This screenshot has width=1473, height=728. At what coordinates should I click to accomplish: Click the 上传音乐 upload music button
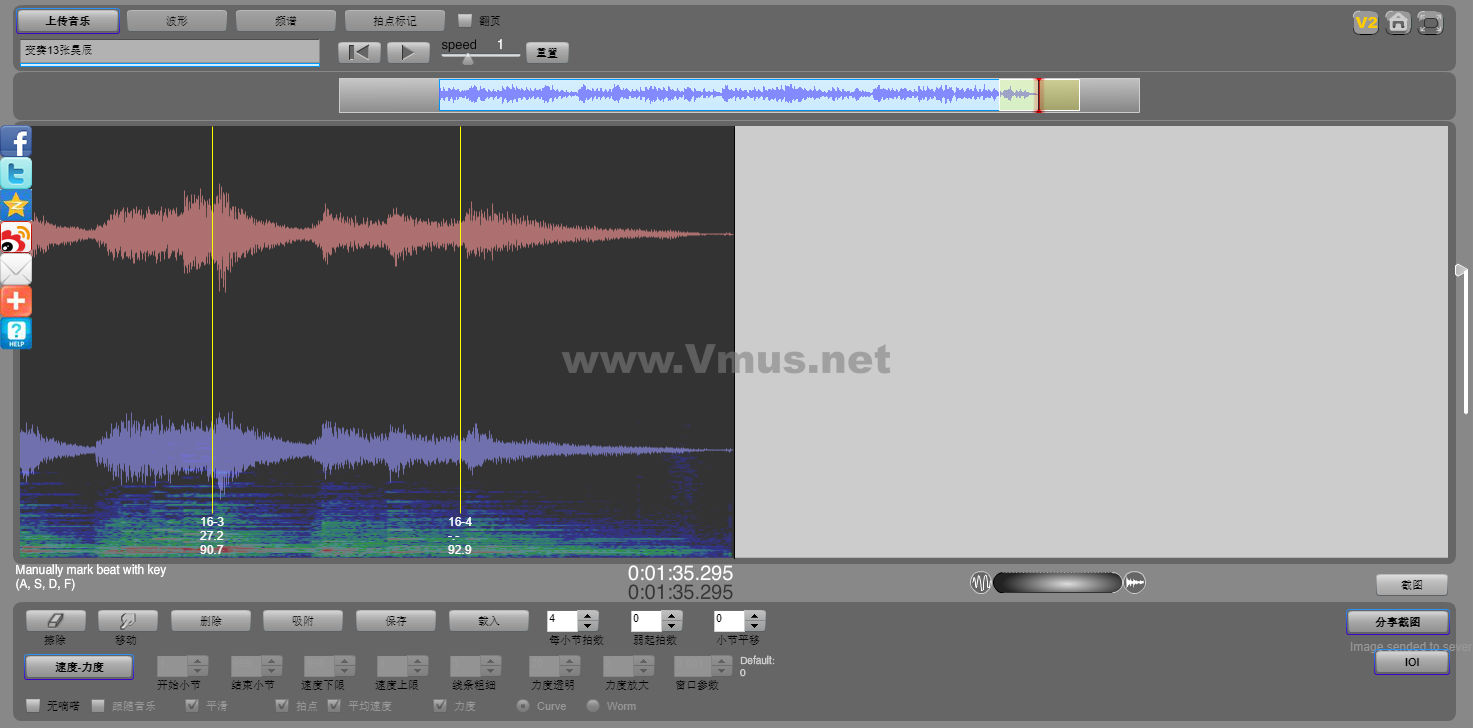point(67,20)
